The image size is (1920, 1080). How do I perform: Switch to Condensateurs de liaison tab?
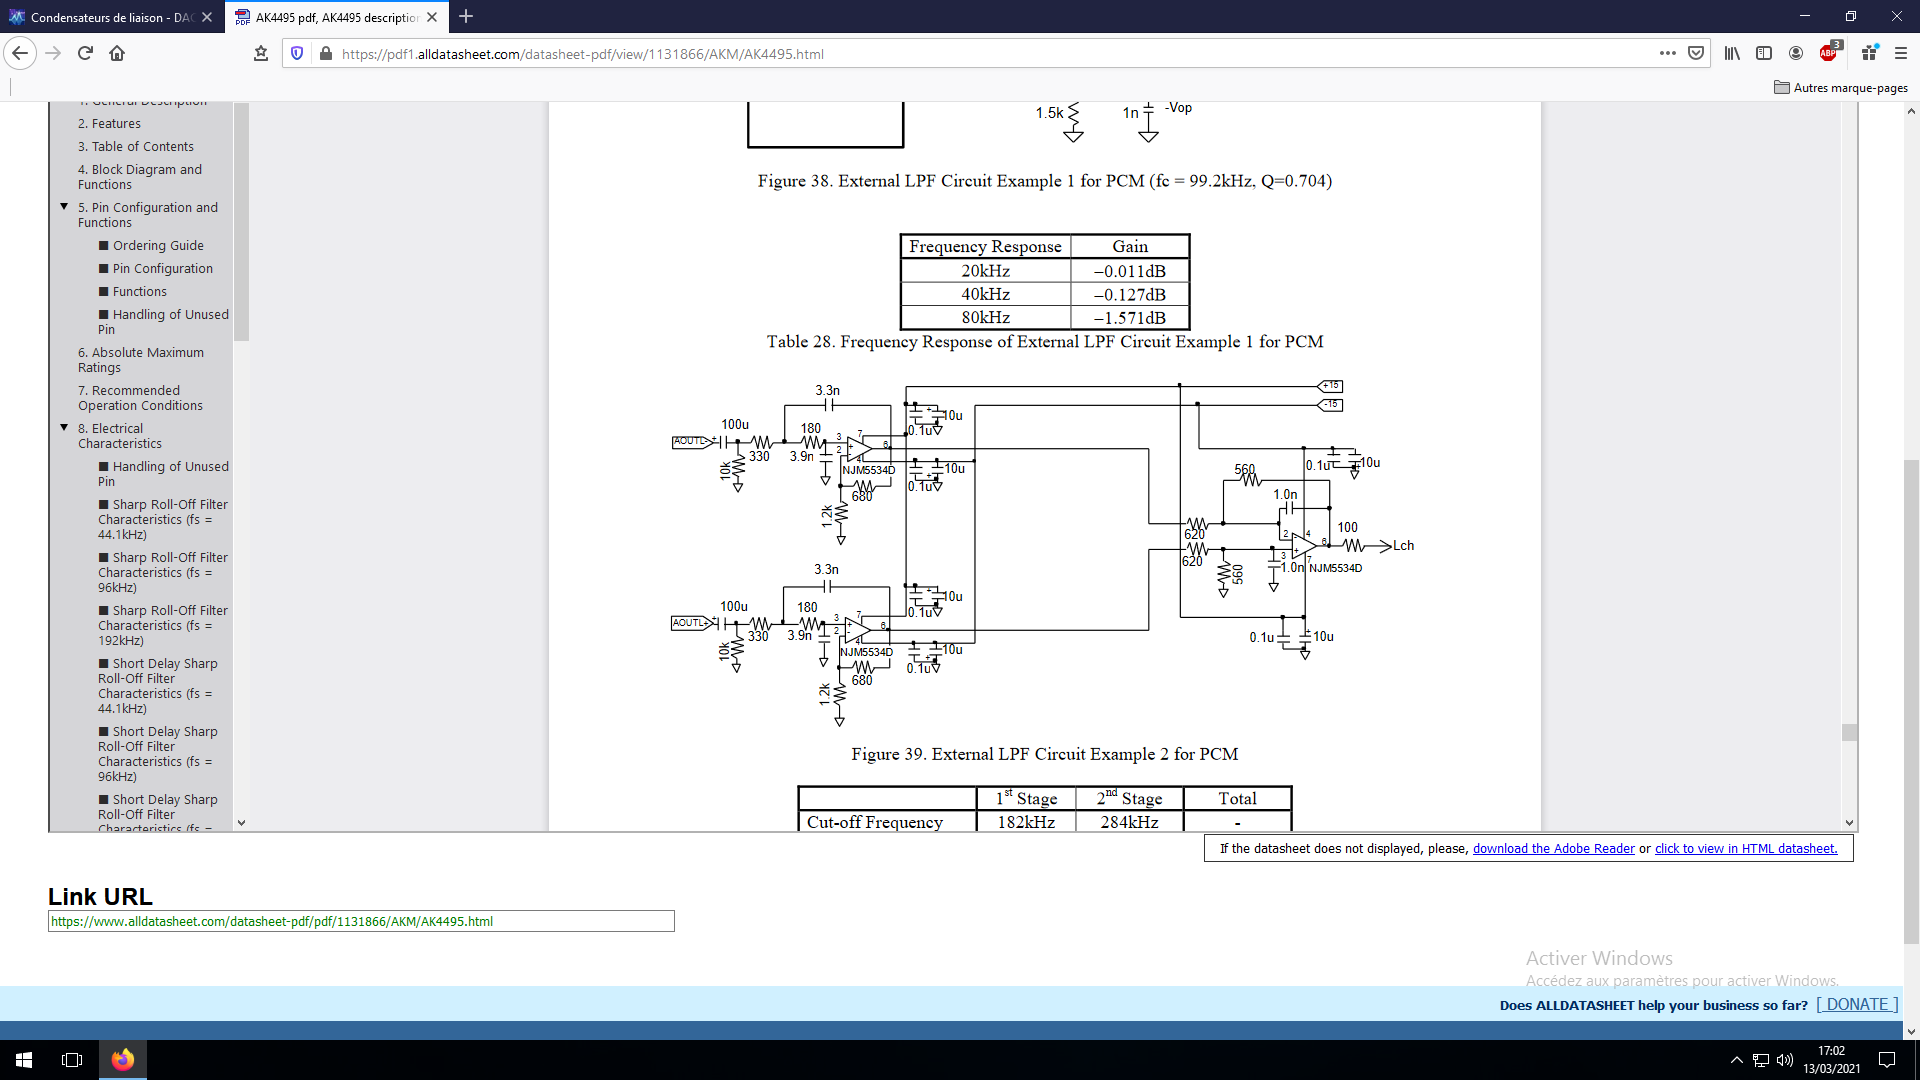(110, 17)
